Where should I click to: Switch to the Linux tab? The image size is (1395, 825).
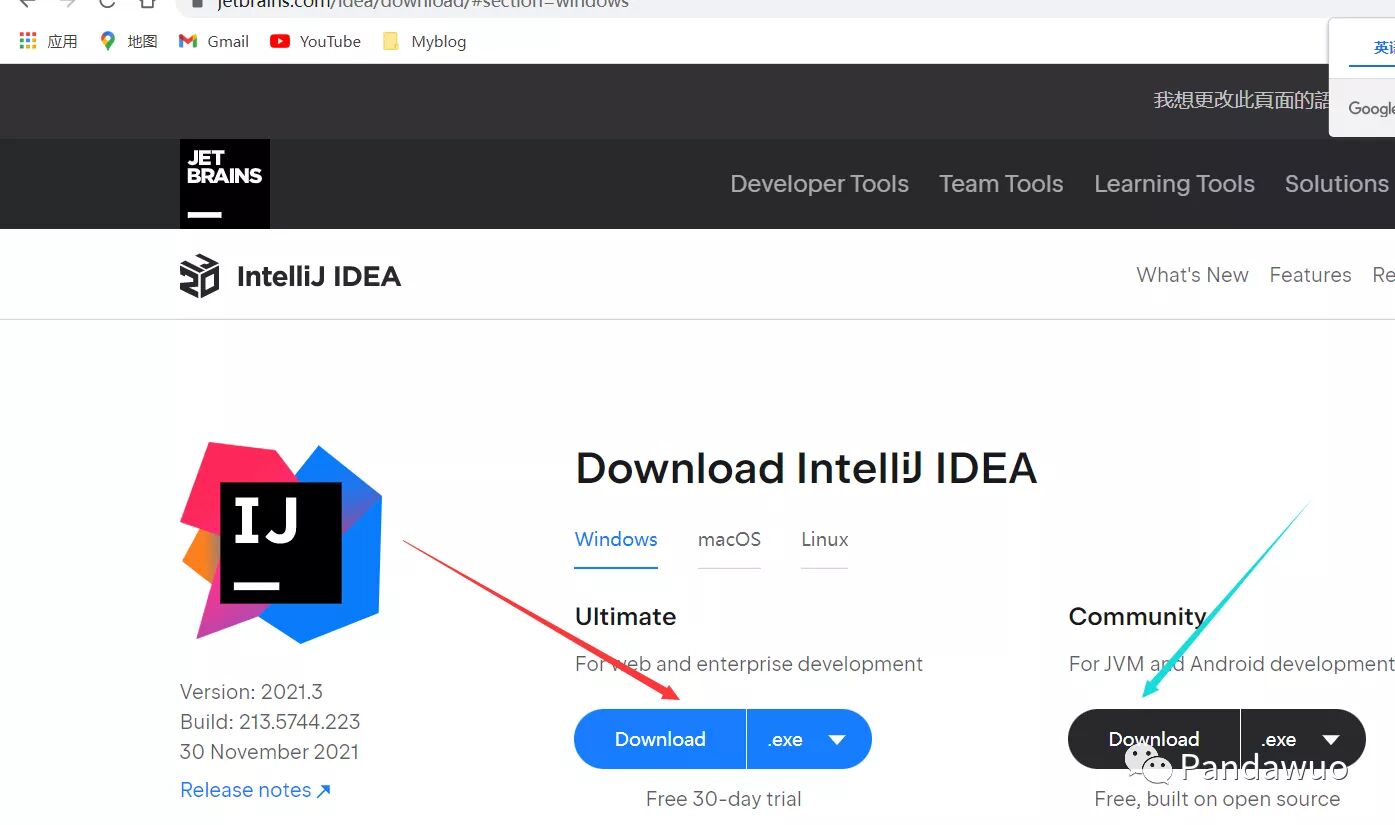tap(824, 540)
